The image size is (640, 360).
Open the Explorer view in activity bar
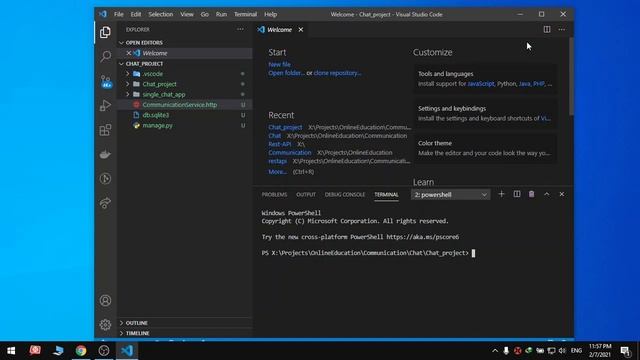click(x=105, y=32)
